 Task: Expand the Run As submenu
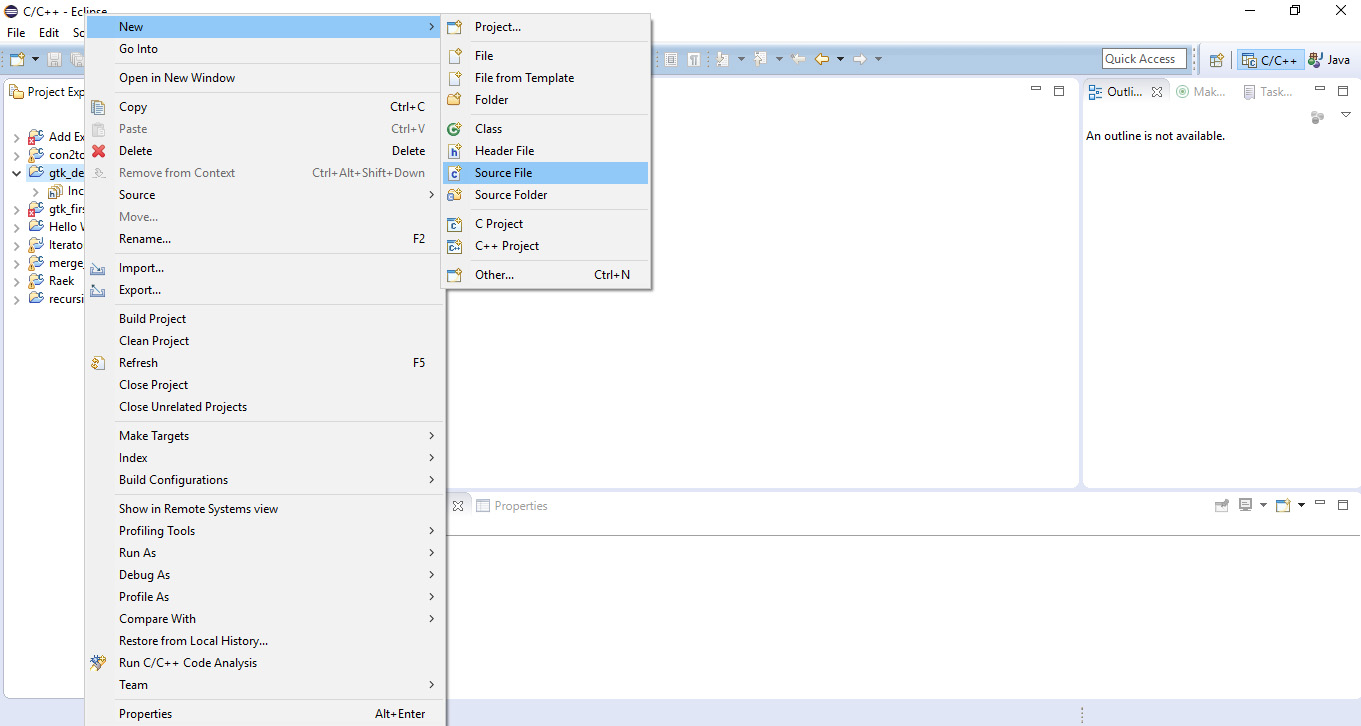pos(137,552)
